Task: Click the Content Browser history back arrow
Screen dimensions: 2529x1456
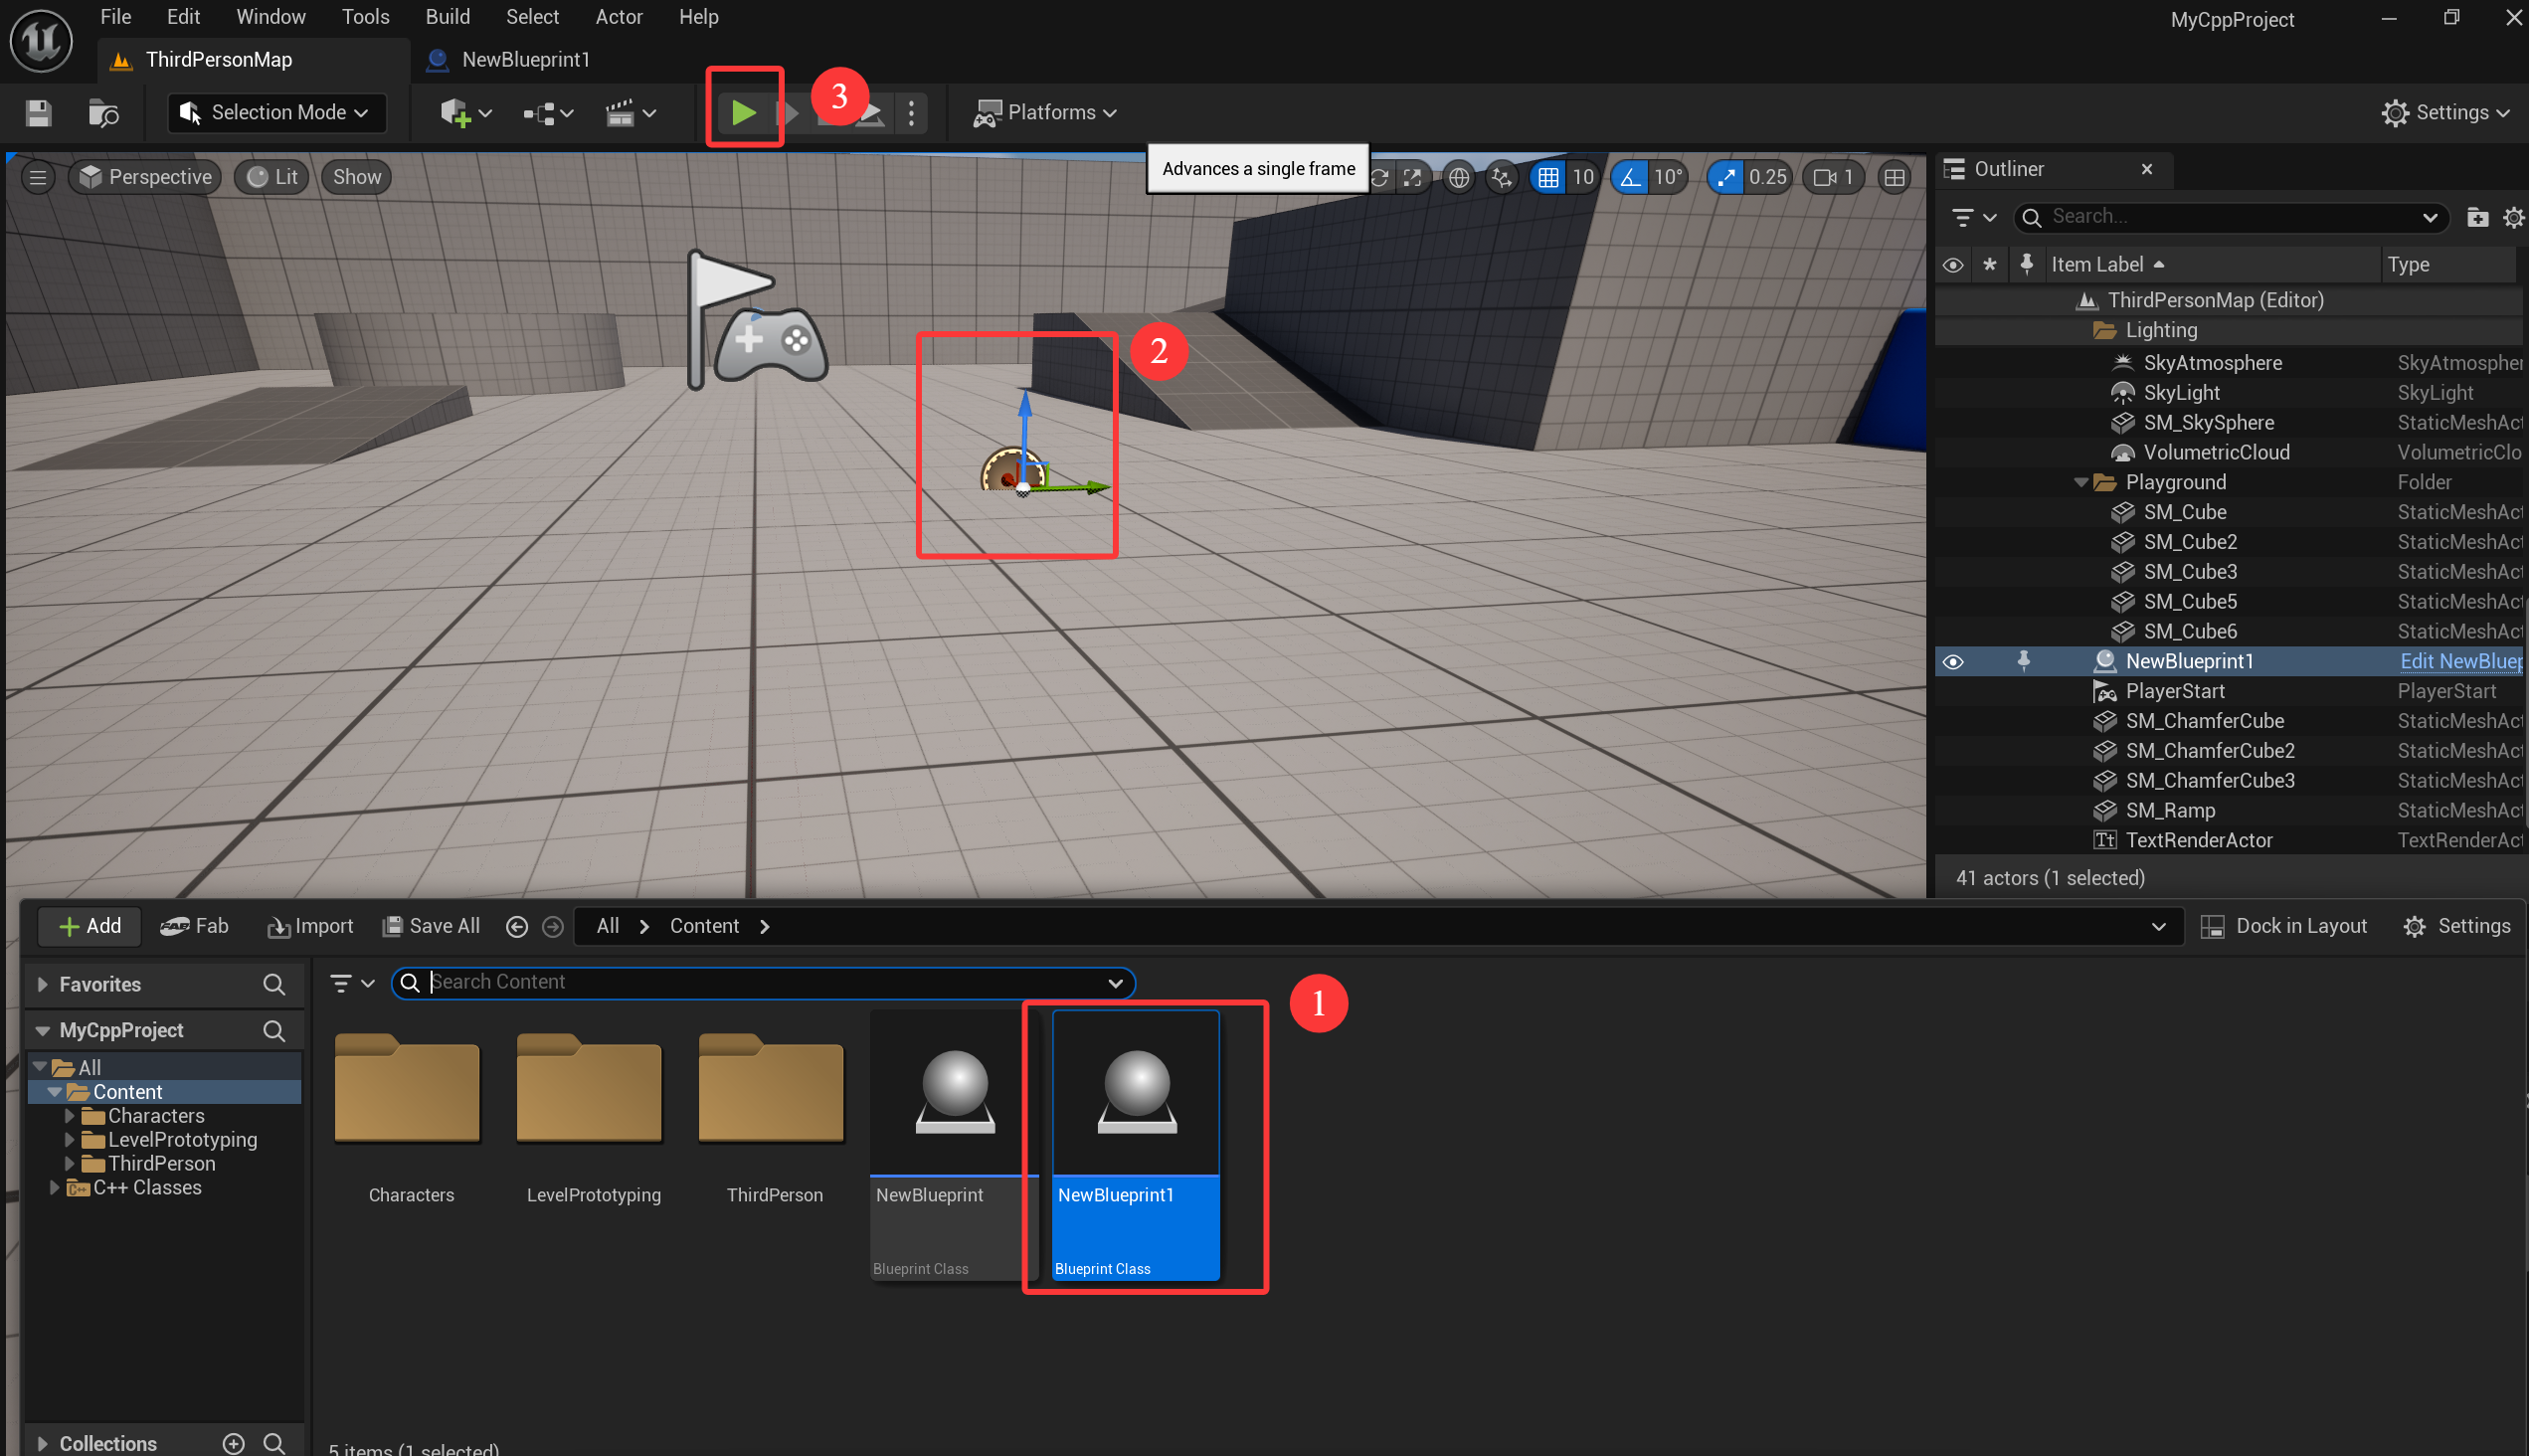Action: point(516,927)
